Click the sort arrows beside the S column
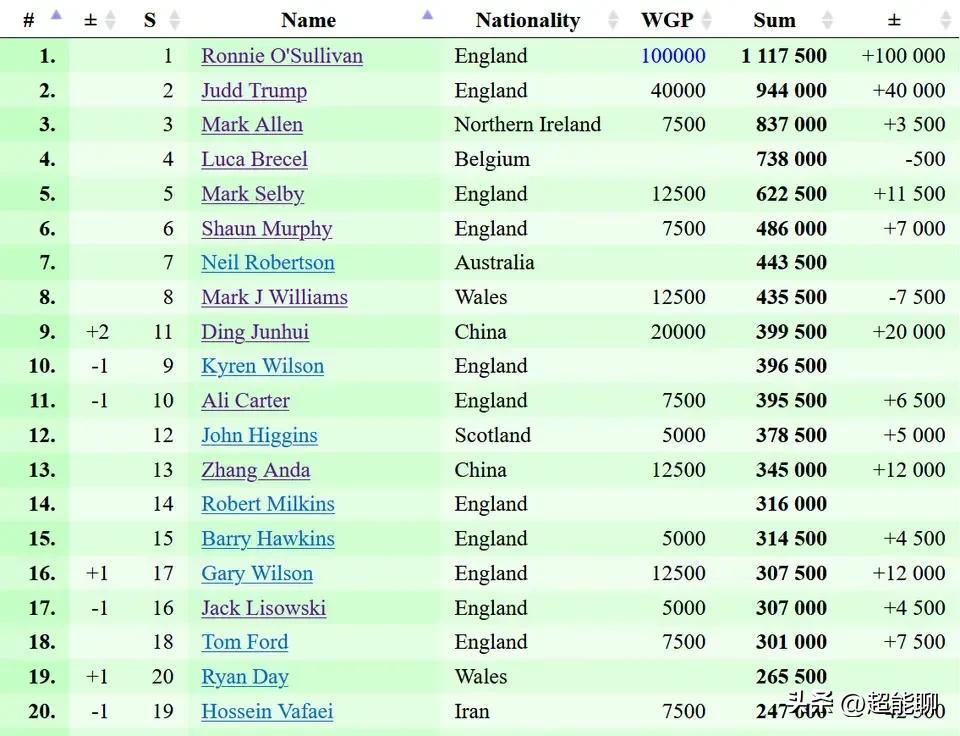Screen dimensions: 960x736 click(x=174, y=20)
